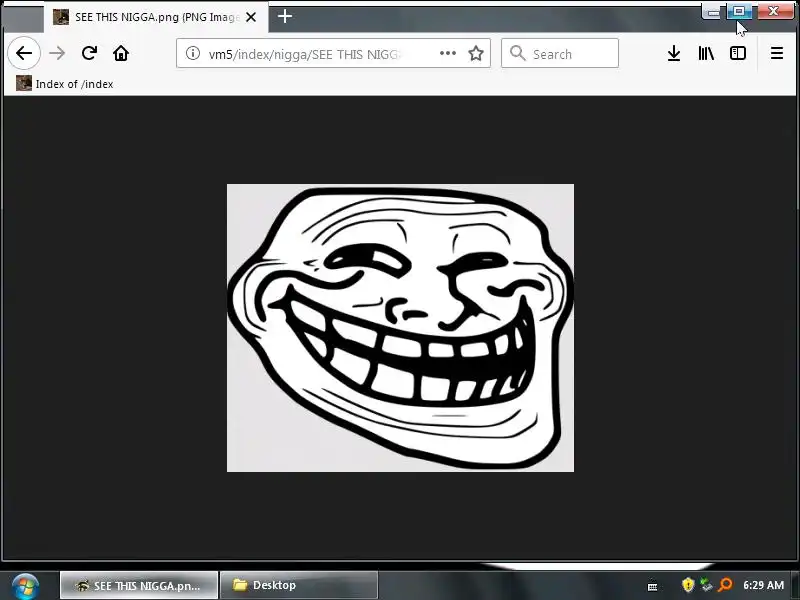
Task: Click the magnifier icon in the search box
Action: coord(517,53)
